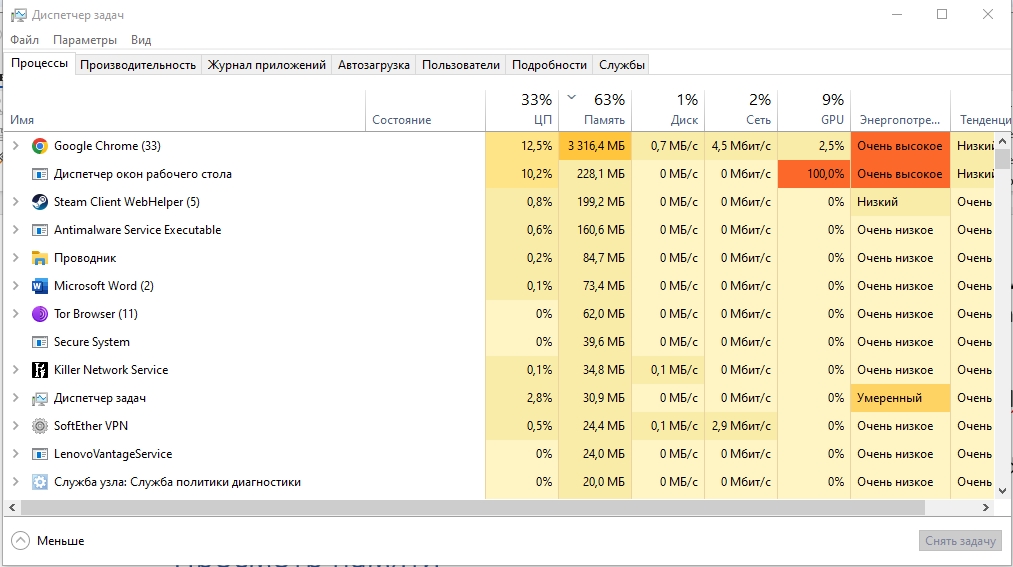Click the Google Chrome process icon
The width and height of the screenshot is (1013, 567).
pyautogui.click(x=39, y=146)
